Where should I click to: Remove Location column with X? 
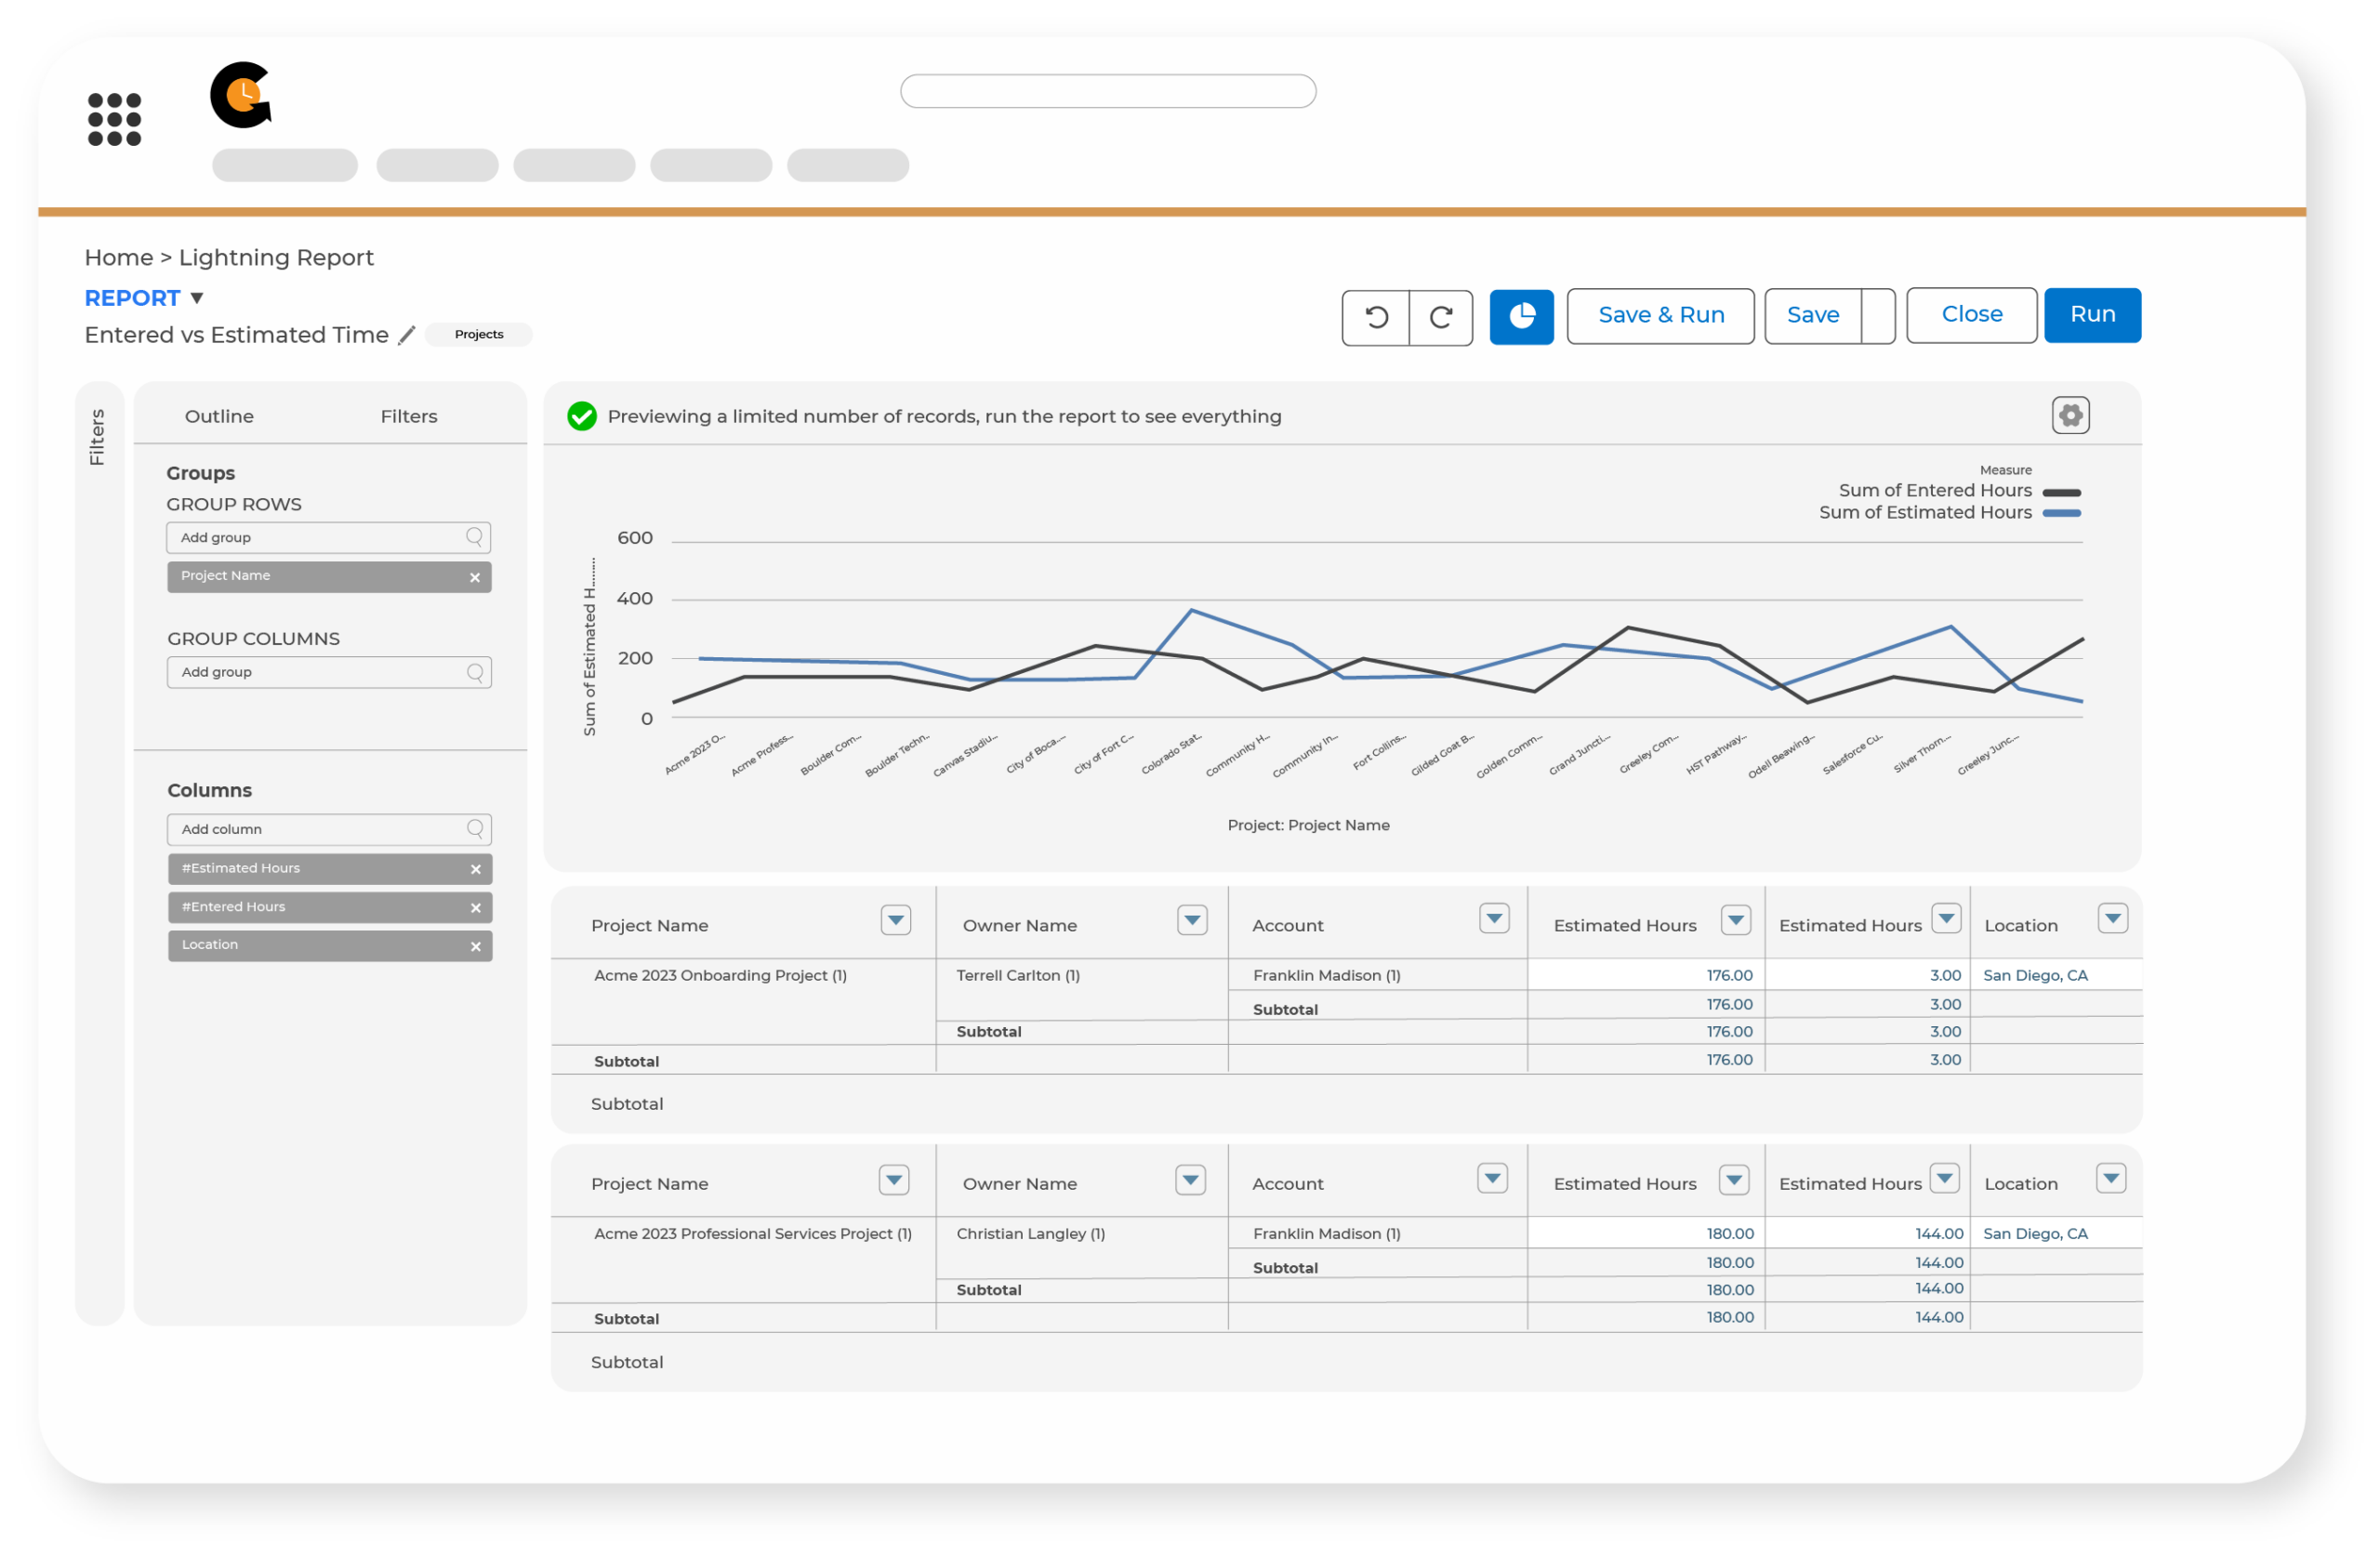click(476, 946)
